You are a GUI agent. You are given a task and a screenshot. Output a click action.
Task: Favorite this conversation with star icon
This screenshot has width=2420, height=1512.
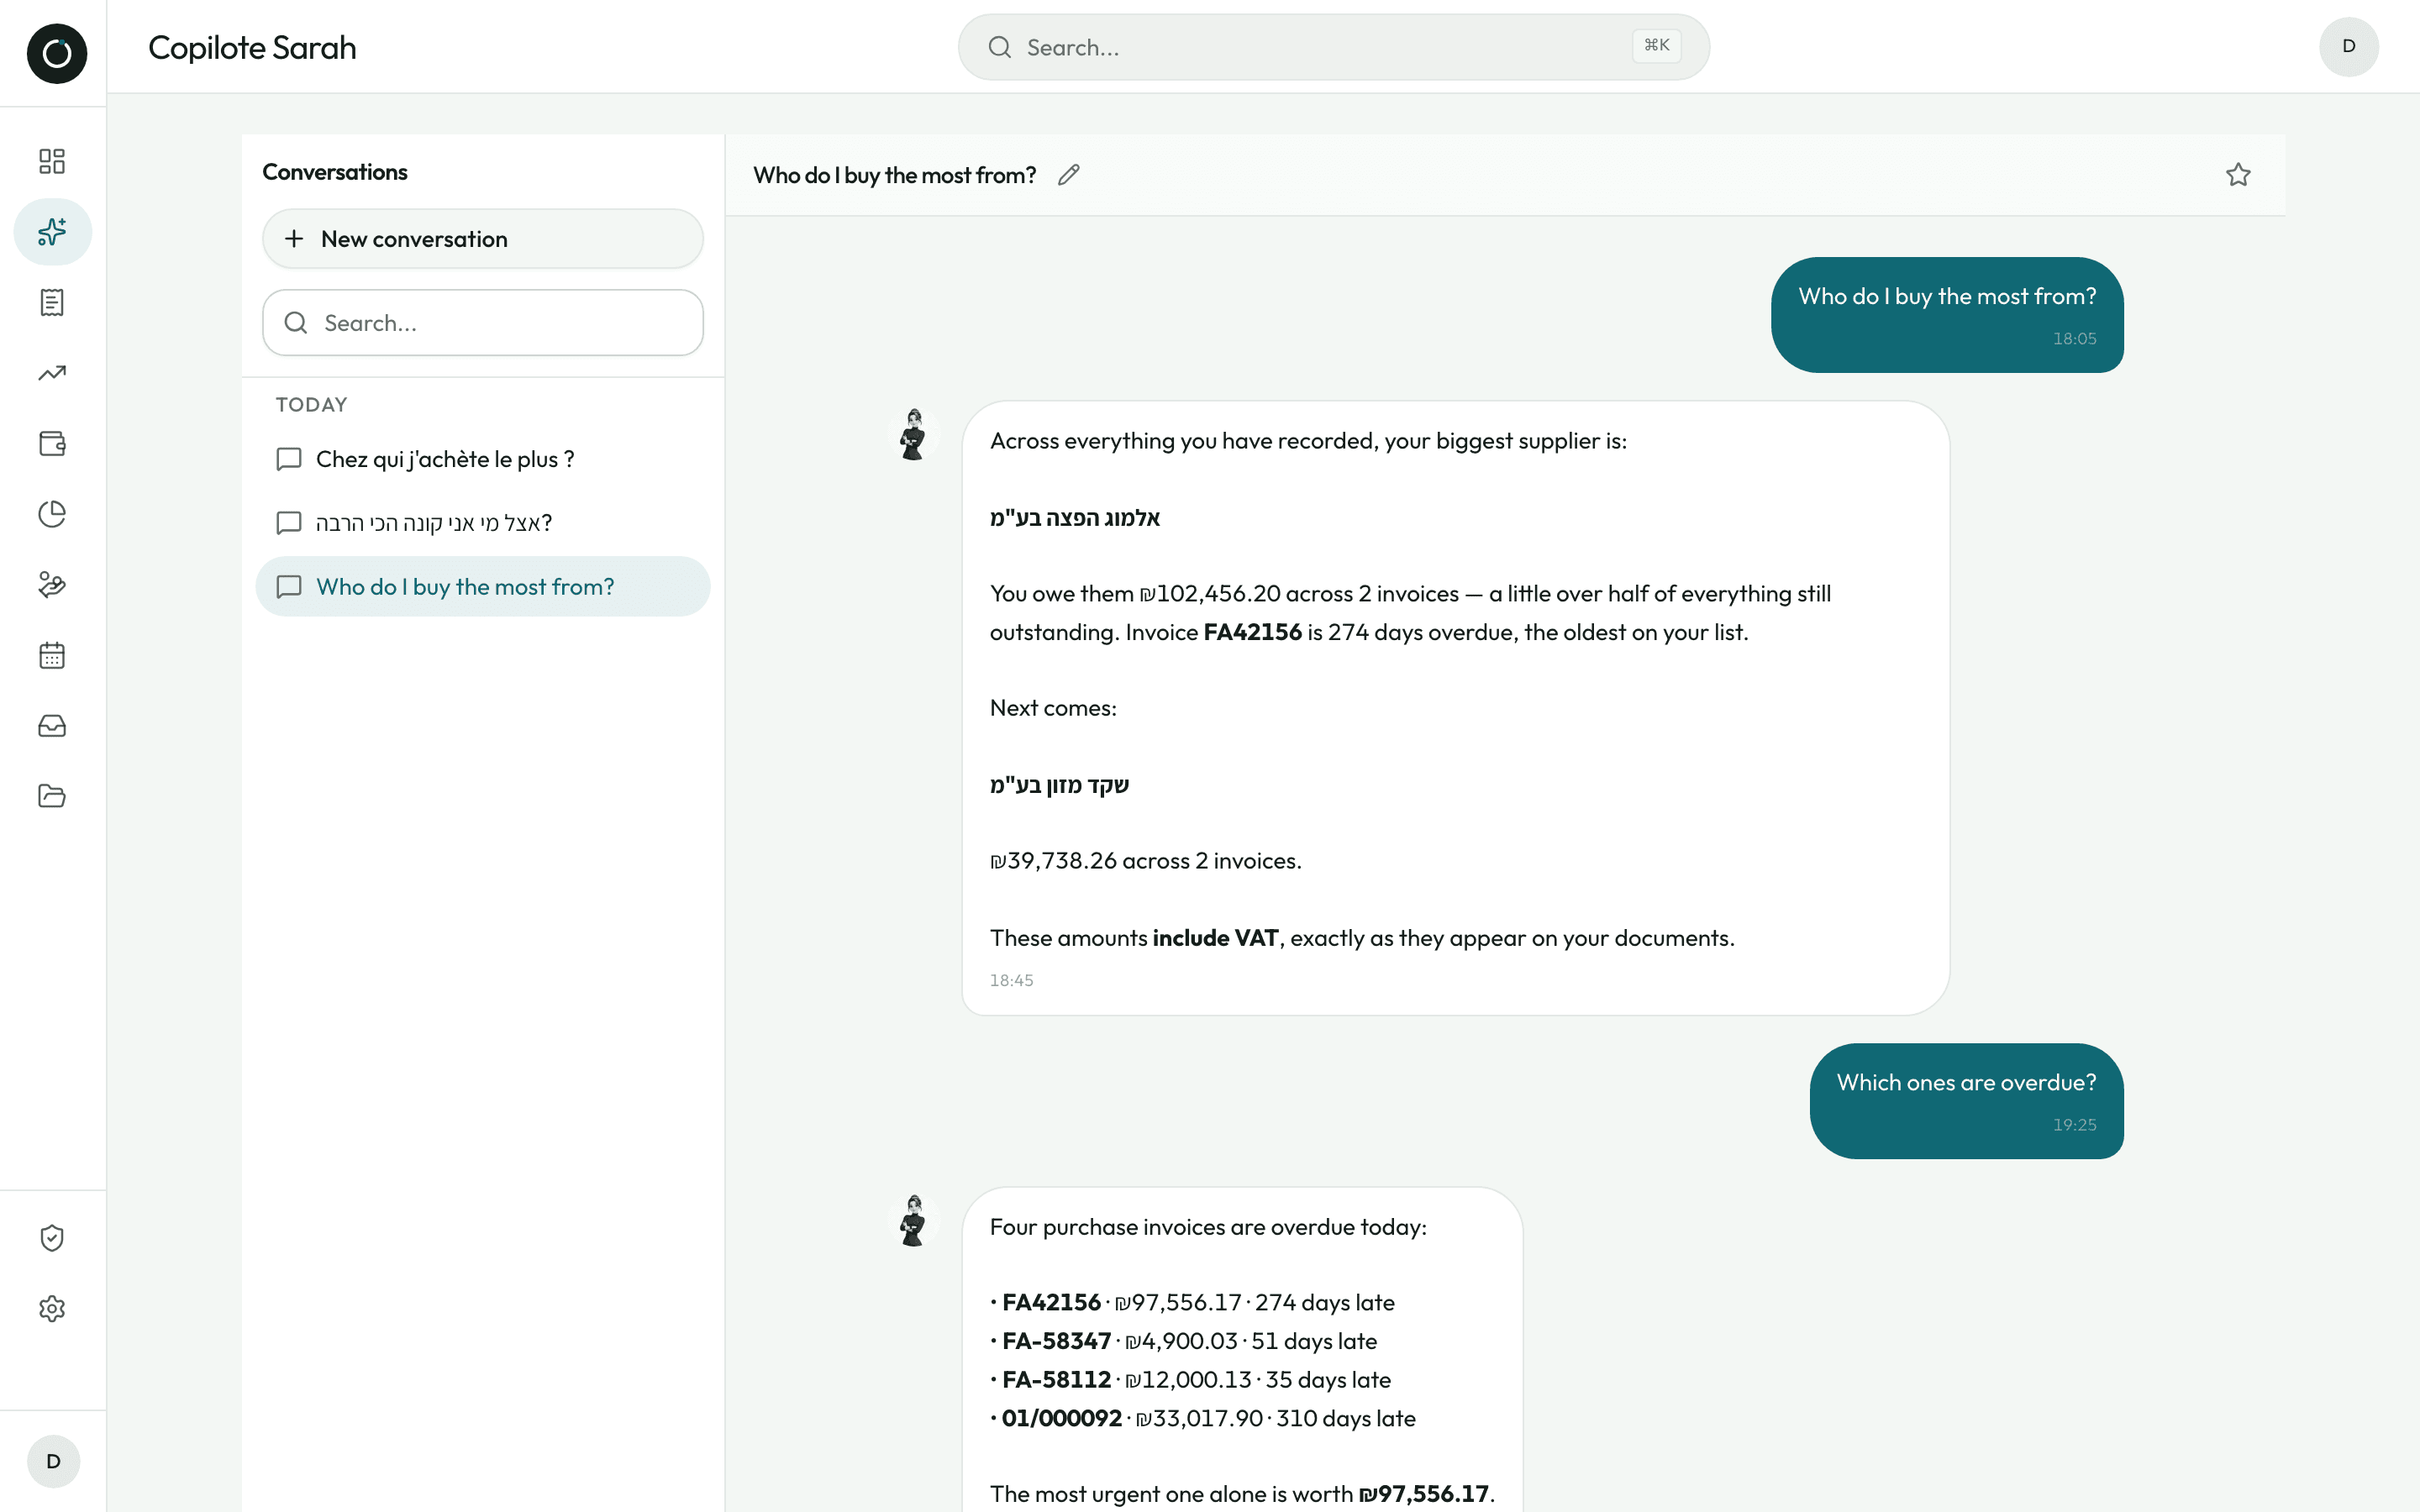point(2238,175)
